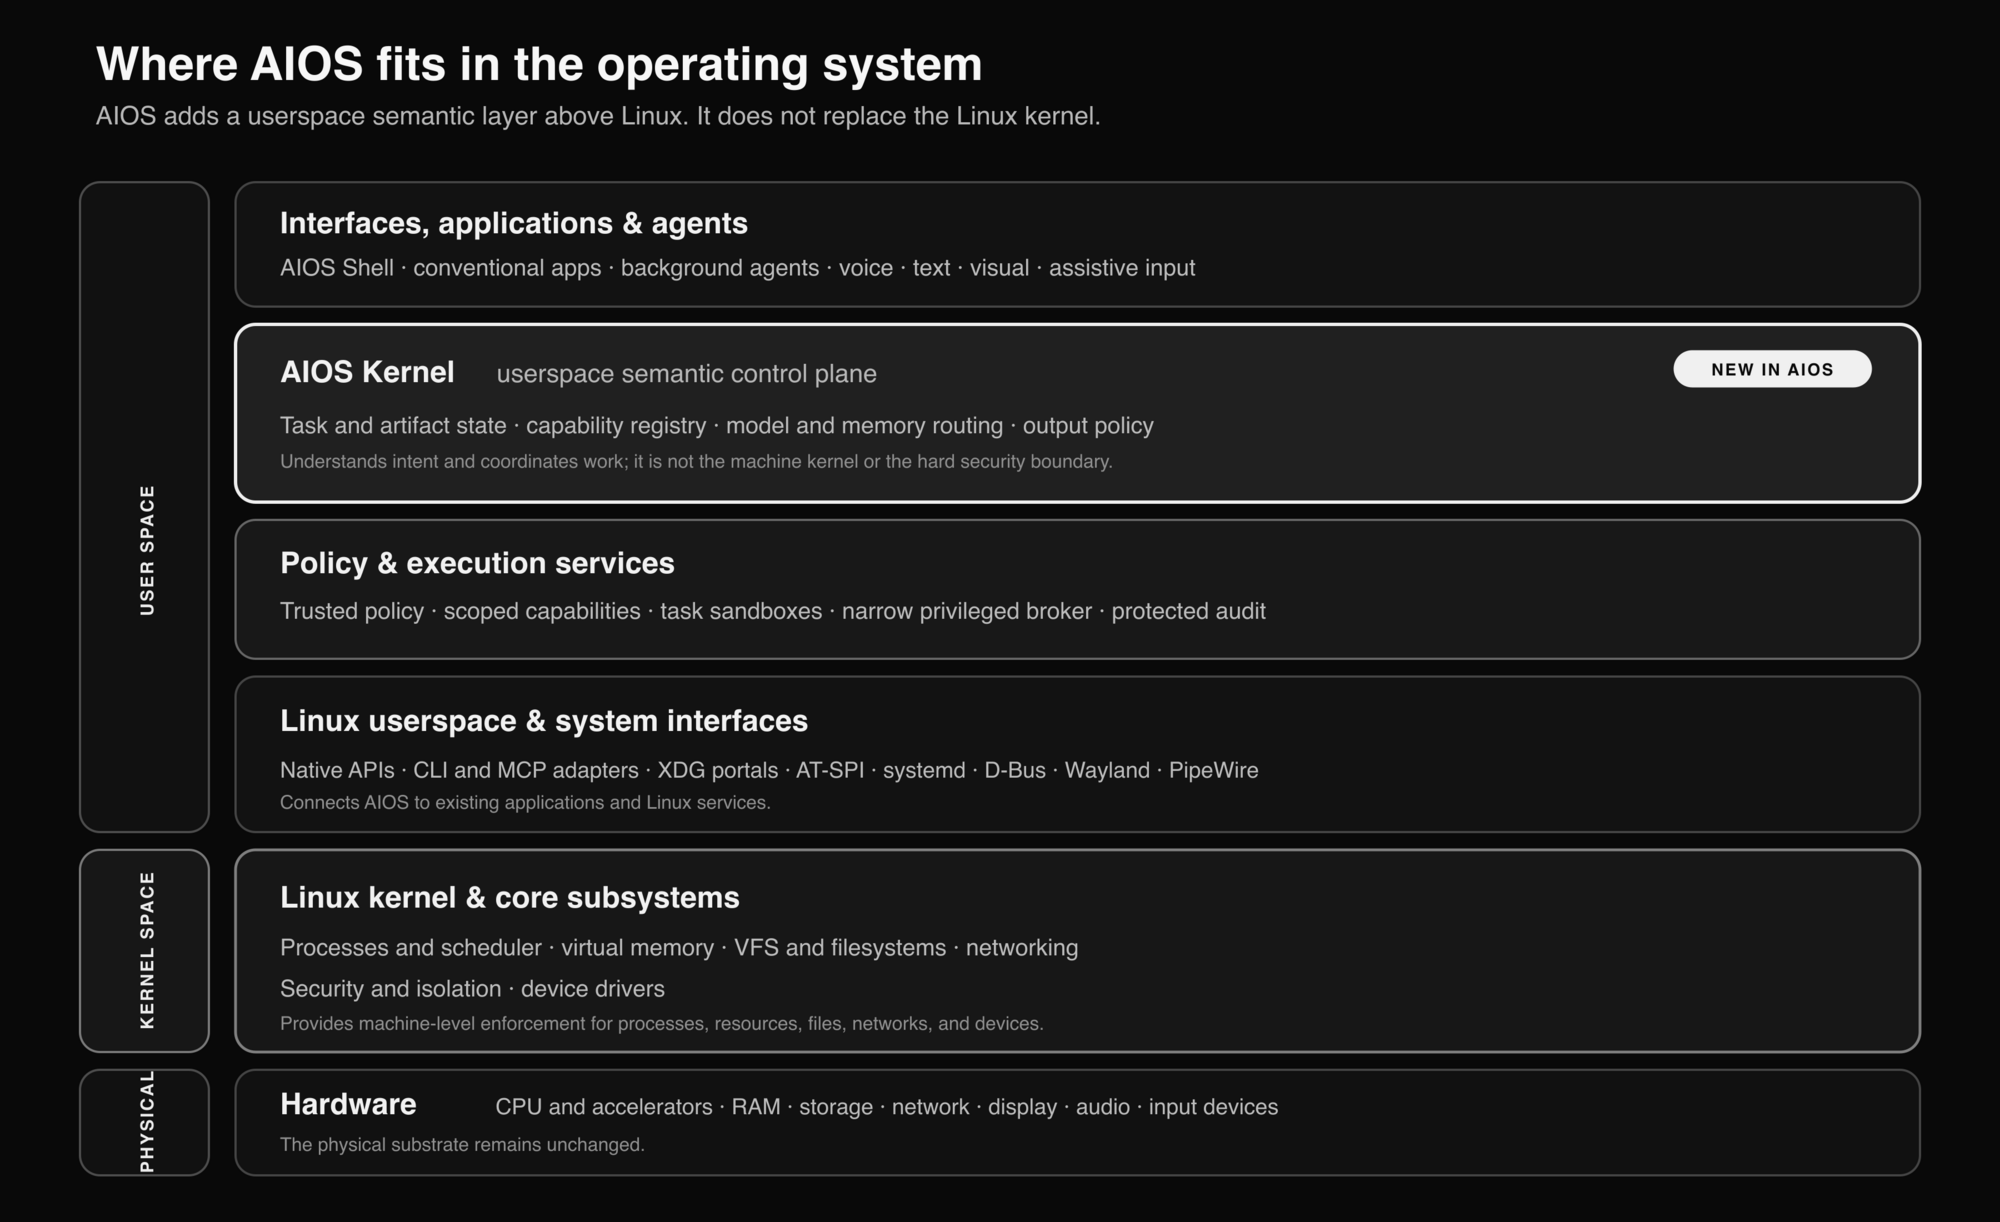2000x1222 pixels.
Task: Click line 'Processes and scheduler · virtual memory'
Action: (x=679, y=947)
